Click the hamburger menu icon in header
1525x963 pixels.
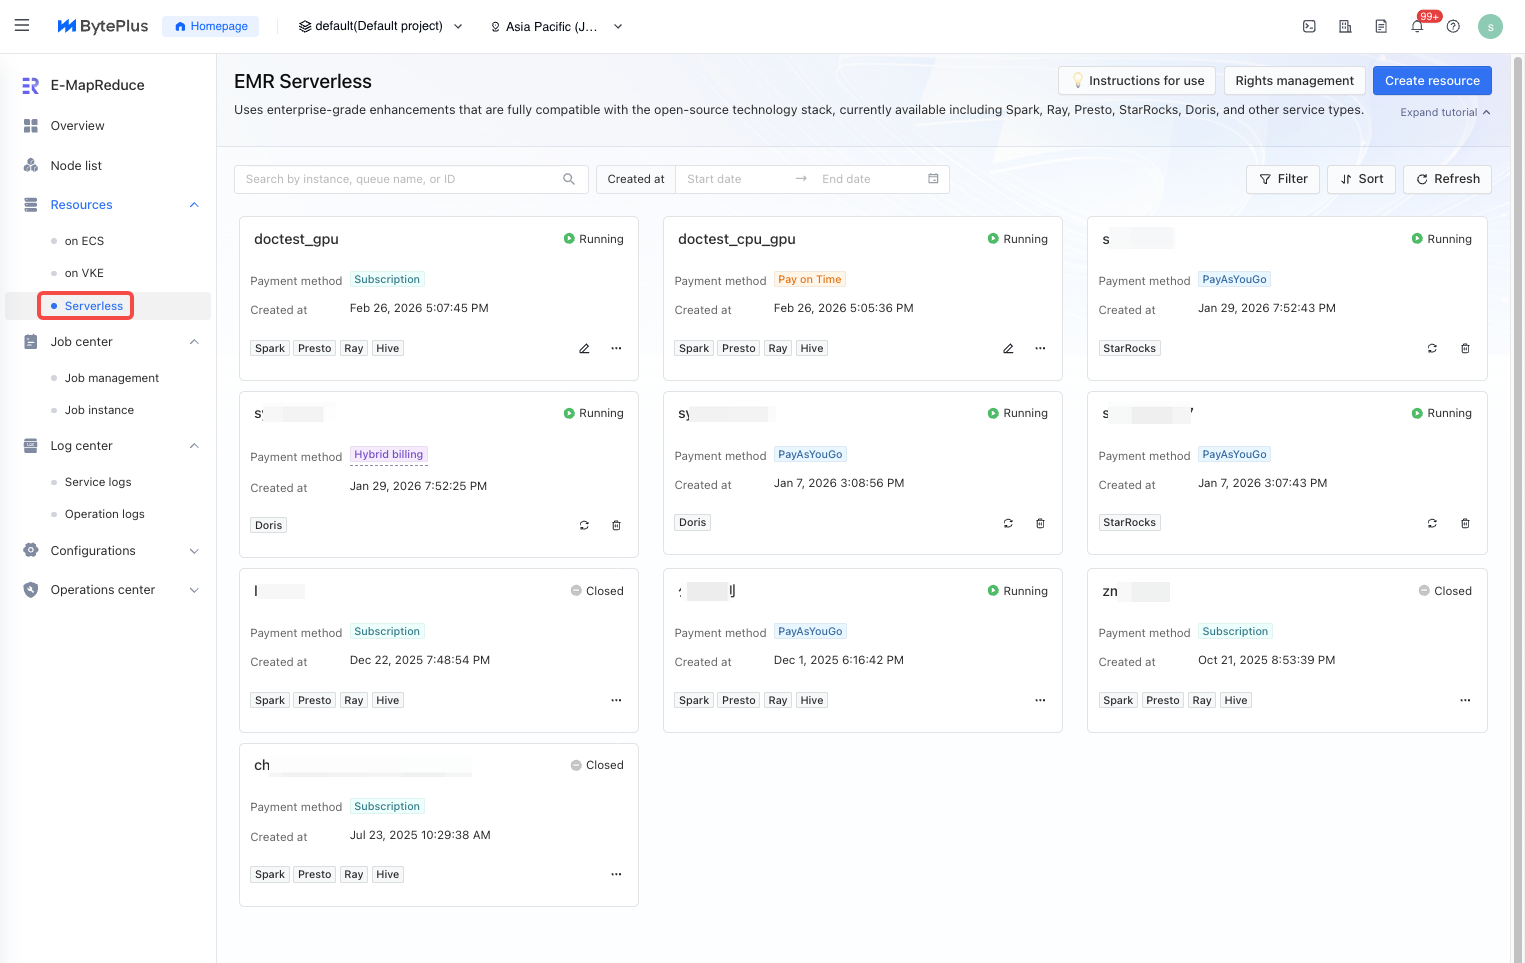coord(22,26)
